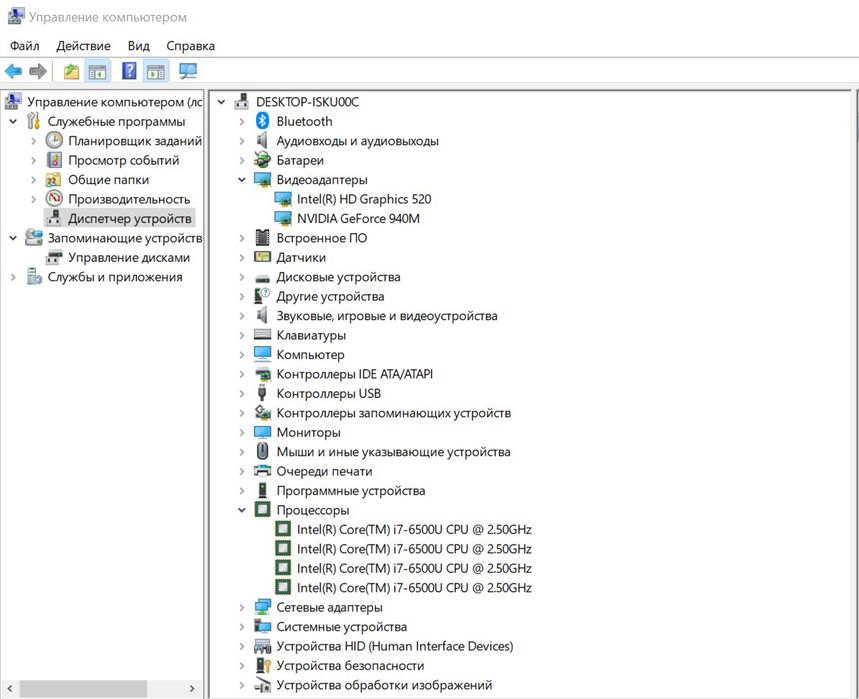This screenshot has width=859, height=699.
Task: Click the Forward arrow toolbar icon
Action: 38,71
